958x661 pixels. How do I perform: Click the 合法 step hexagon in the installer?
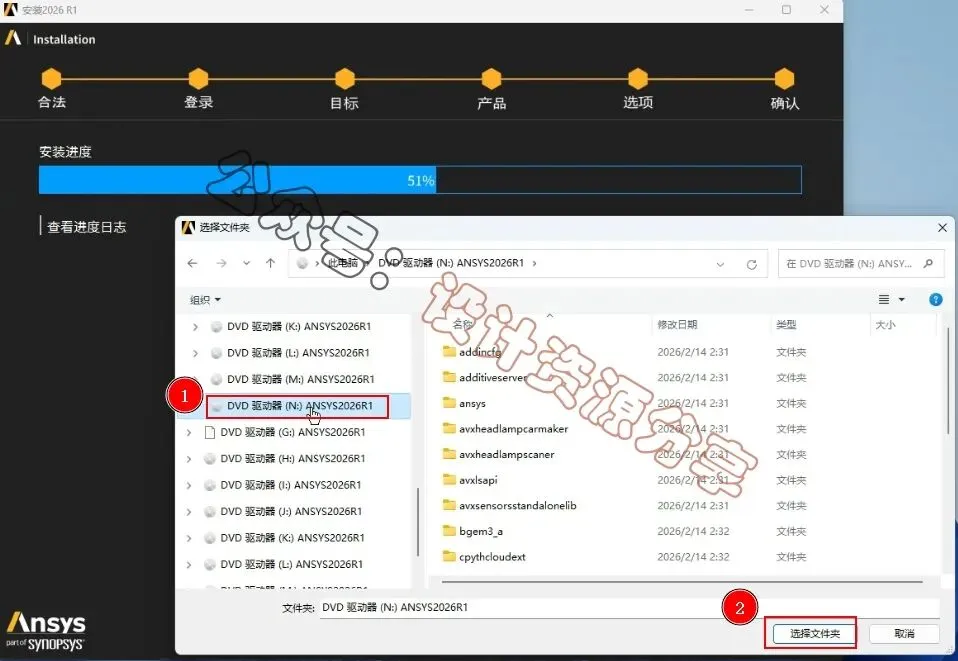tap(51, 78)
